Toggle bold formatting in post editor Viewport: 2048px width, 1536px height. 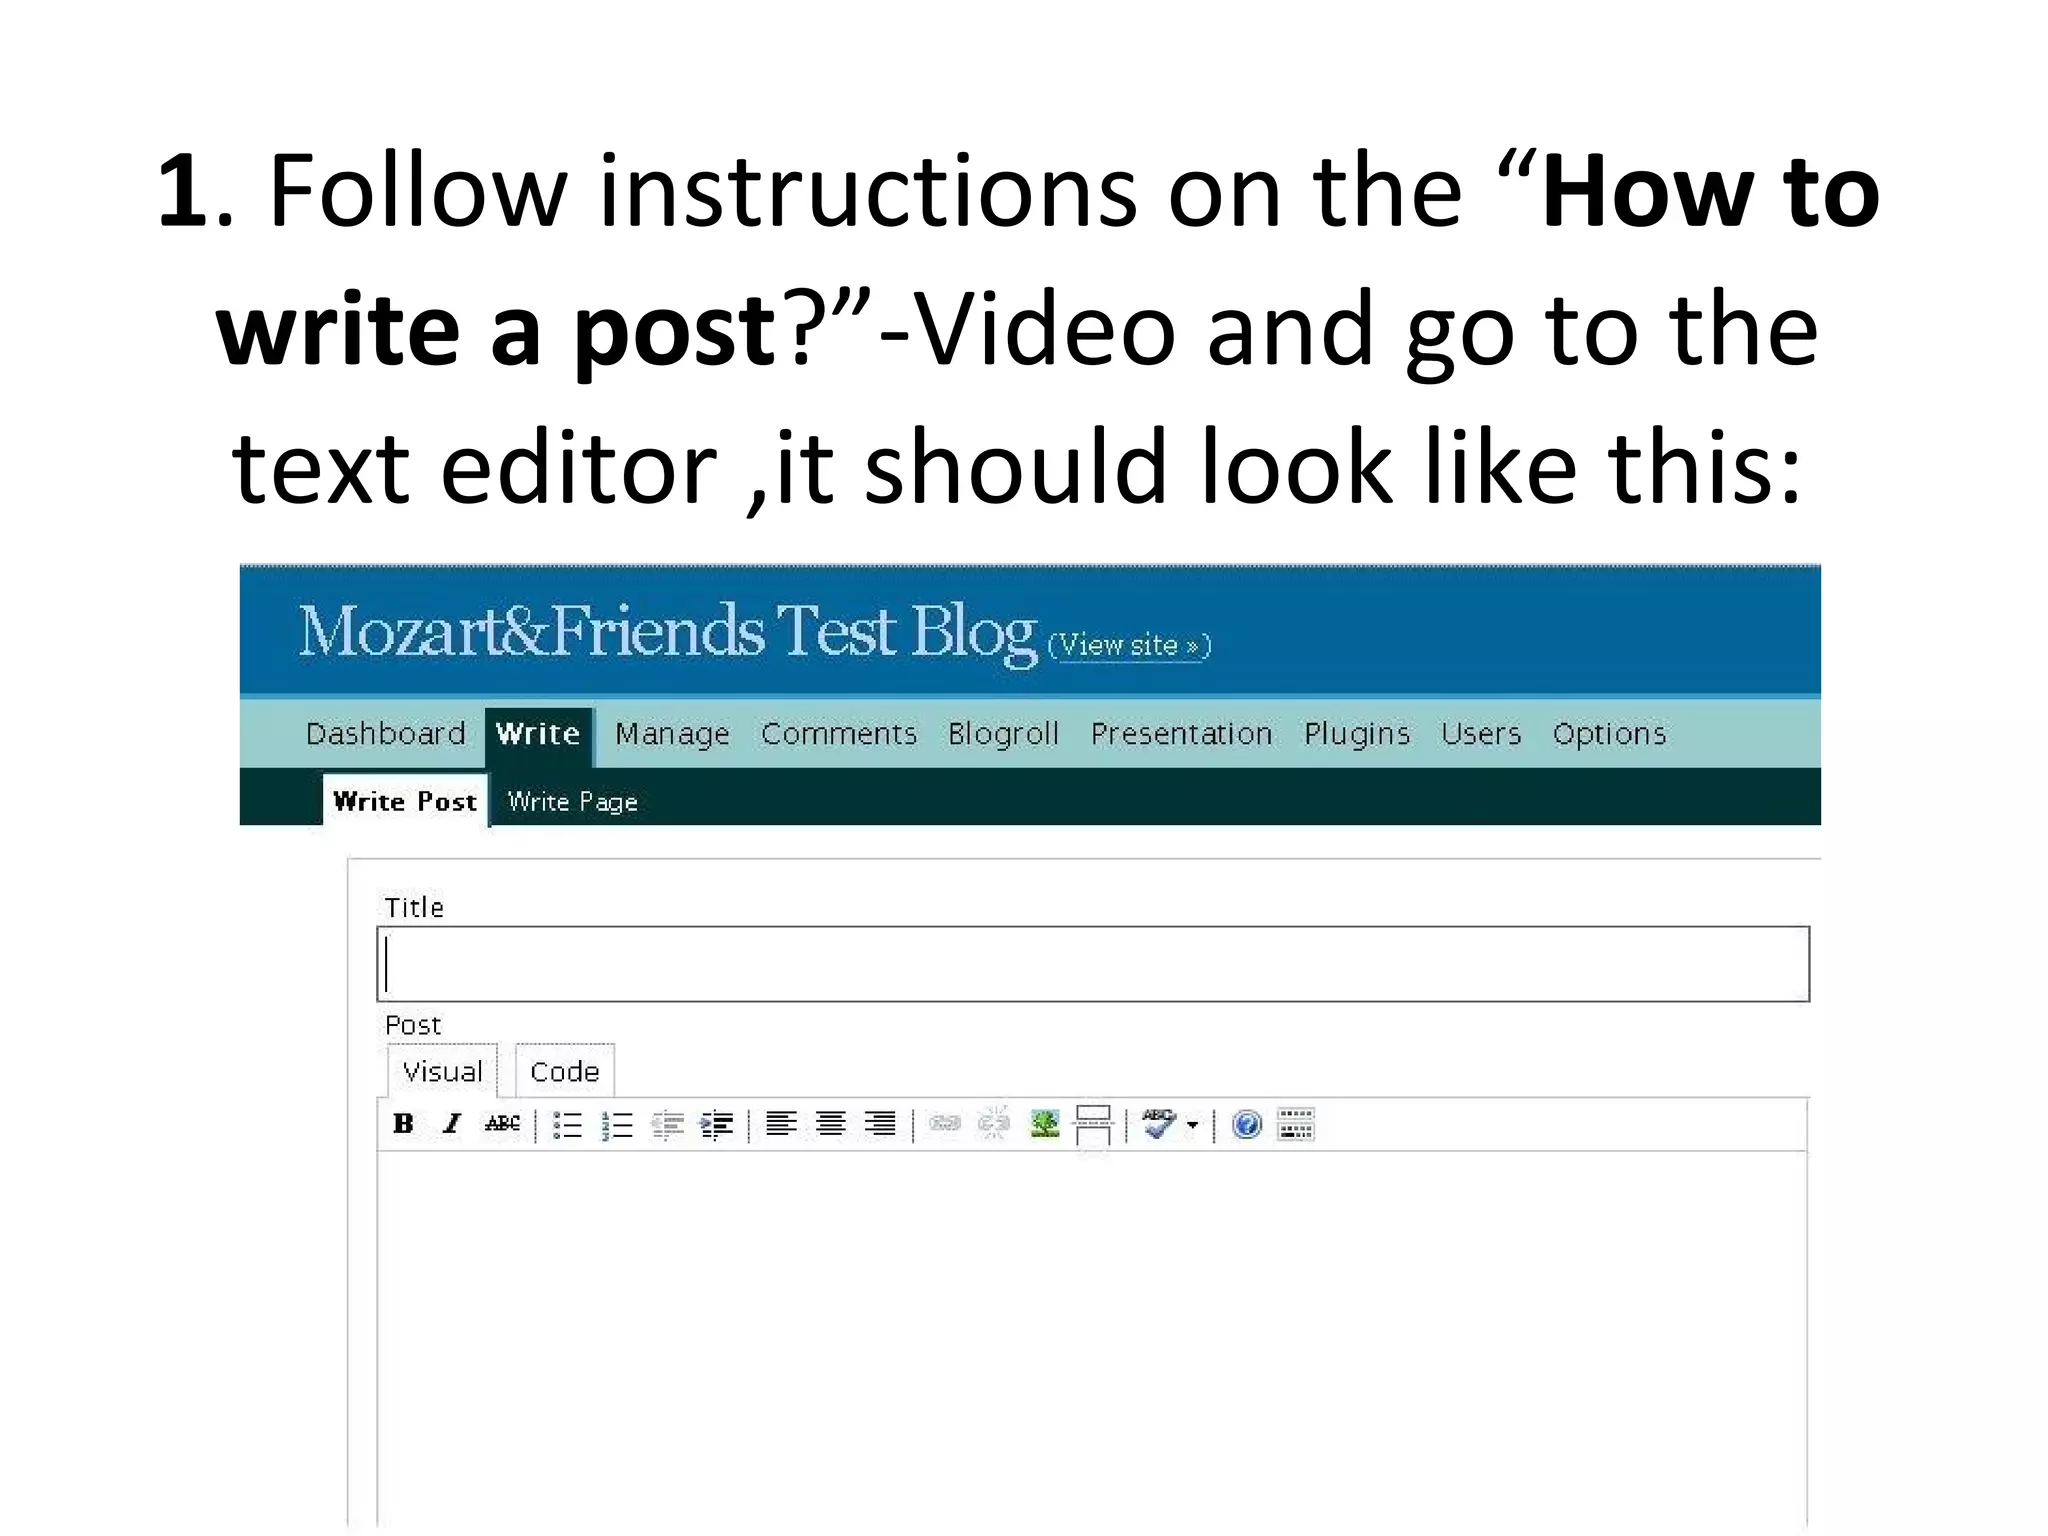(403, 1124)
